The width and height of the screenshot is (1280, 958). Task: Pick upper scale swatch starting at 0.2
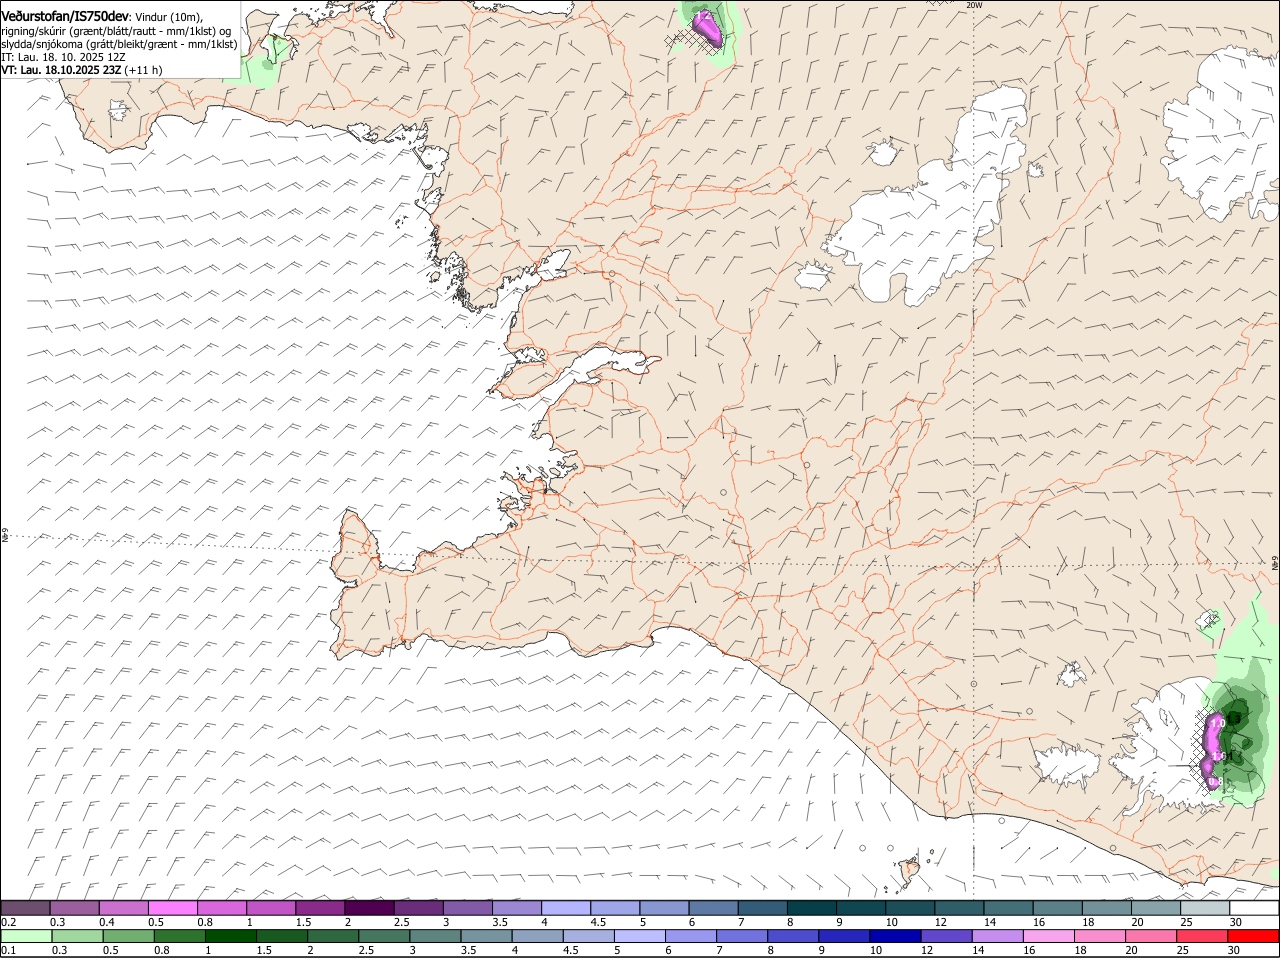coord(26,908)
